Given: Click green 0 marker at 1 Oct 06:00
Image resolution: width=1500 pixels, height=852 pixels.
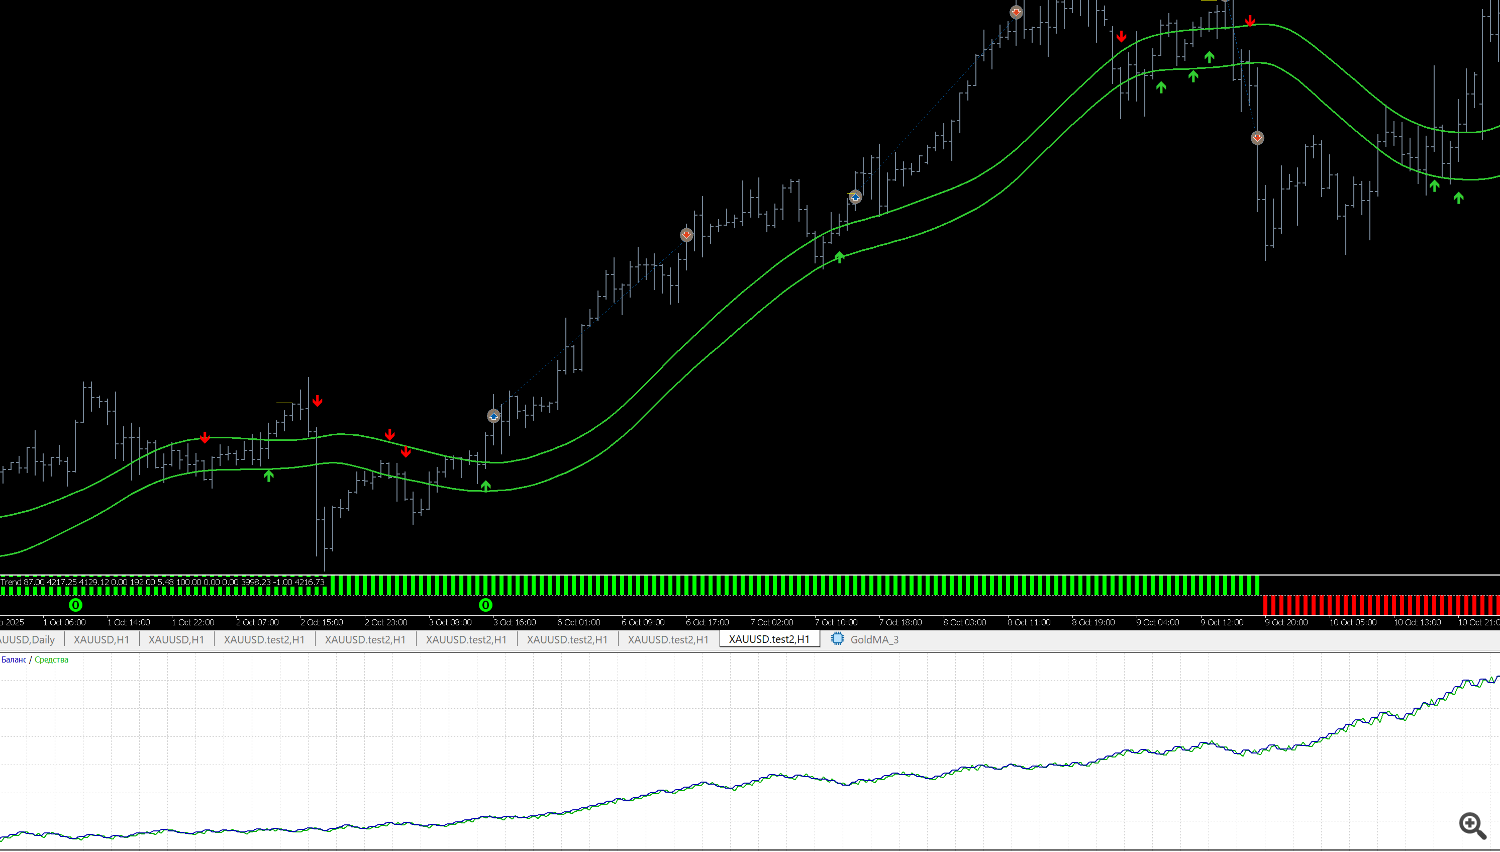Looking at the screenshot, I should click(76, 605).
